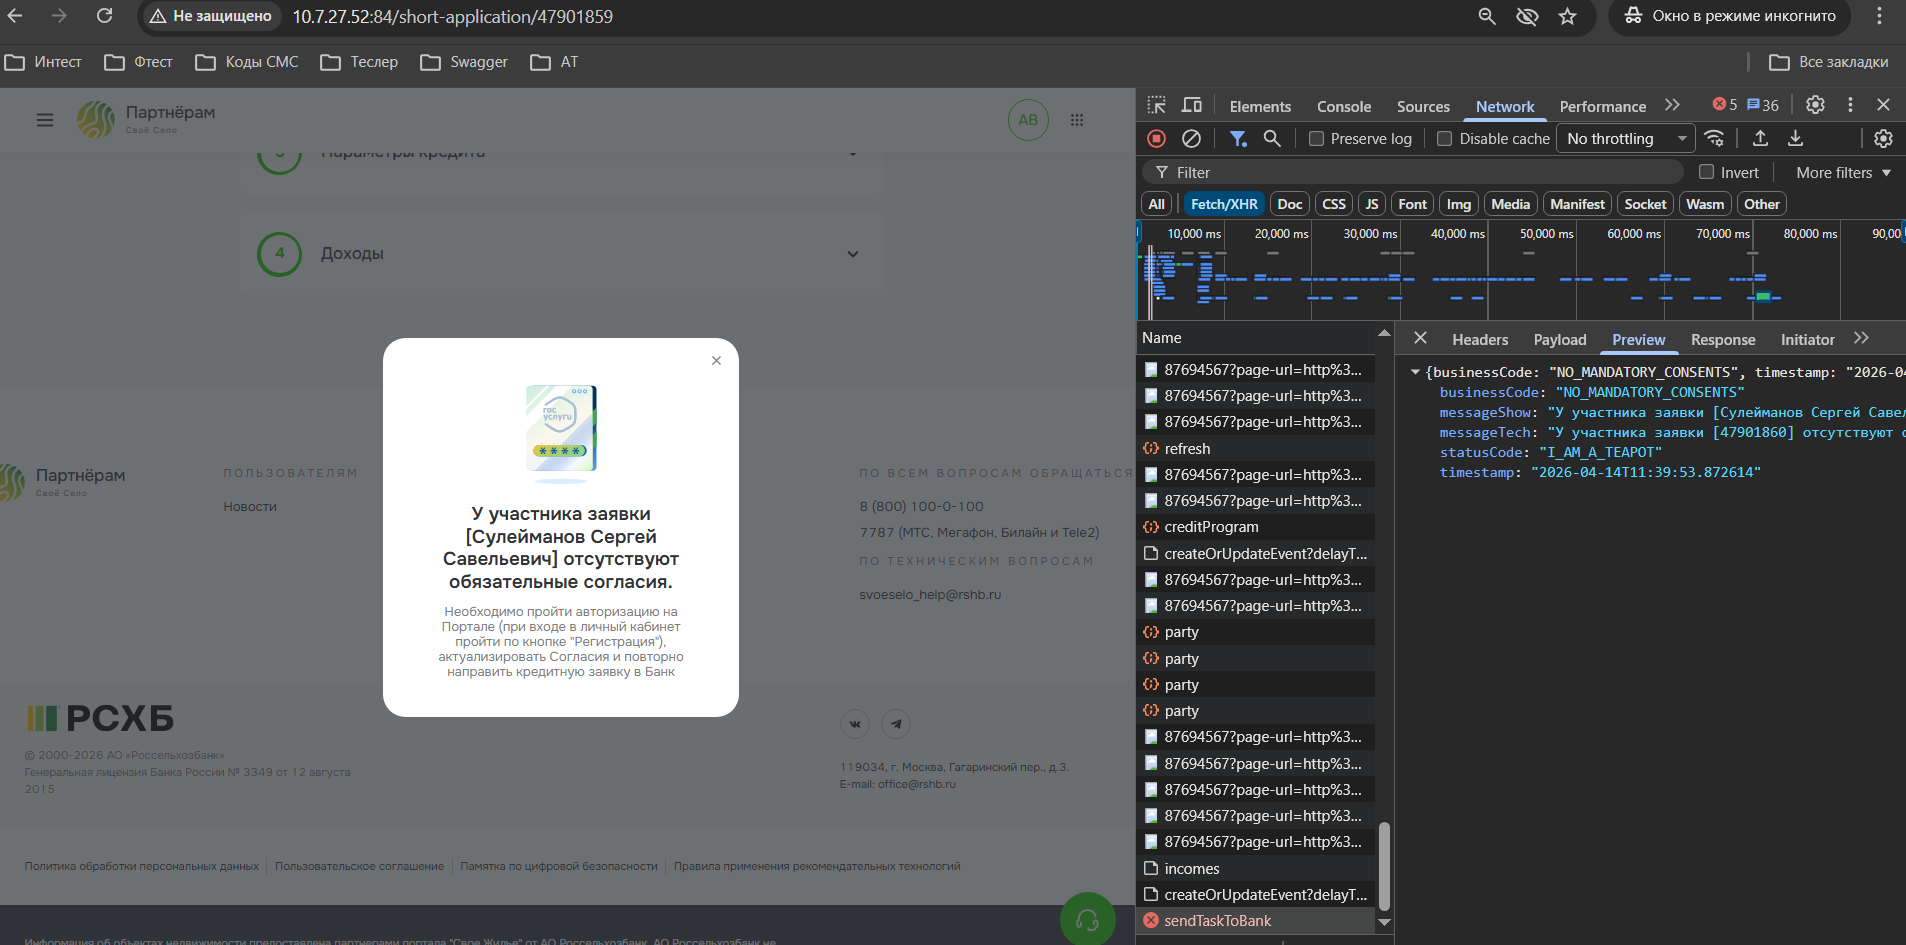Open the Пользовательское соглашение link
This screenshot has height=945, width=1906.
coord(359,866)
